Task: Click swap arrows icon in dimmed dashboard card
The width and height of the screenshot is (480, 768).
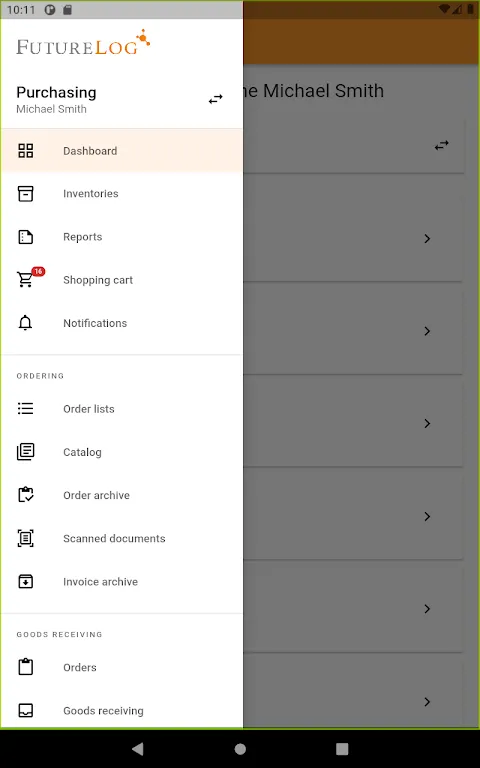Action: 441,145
